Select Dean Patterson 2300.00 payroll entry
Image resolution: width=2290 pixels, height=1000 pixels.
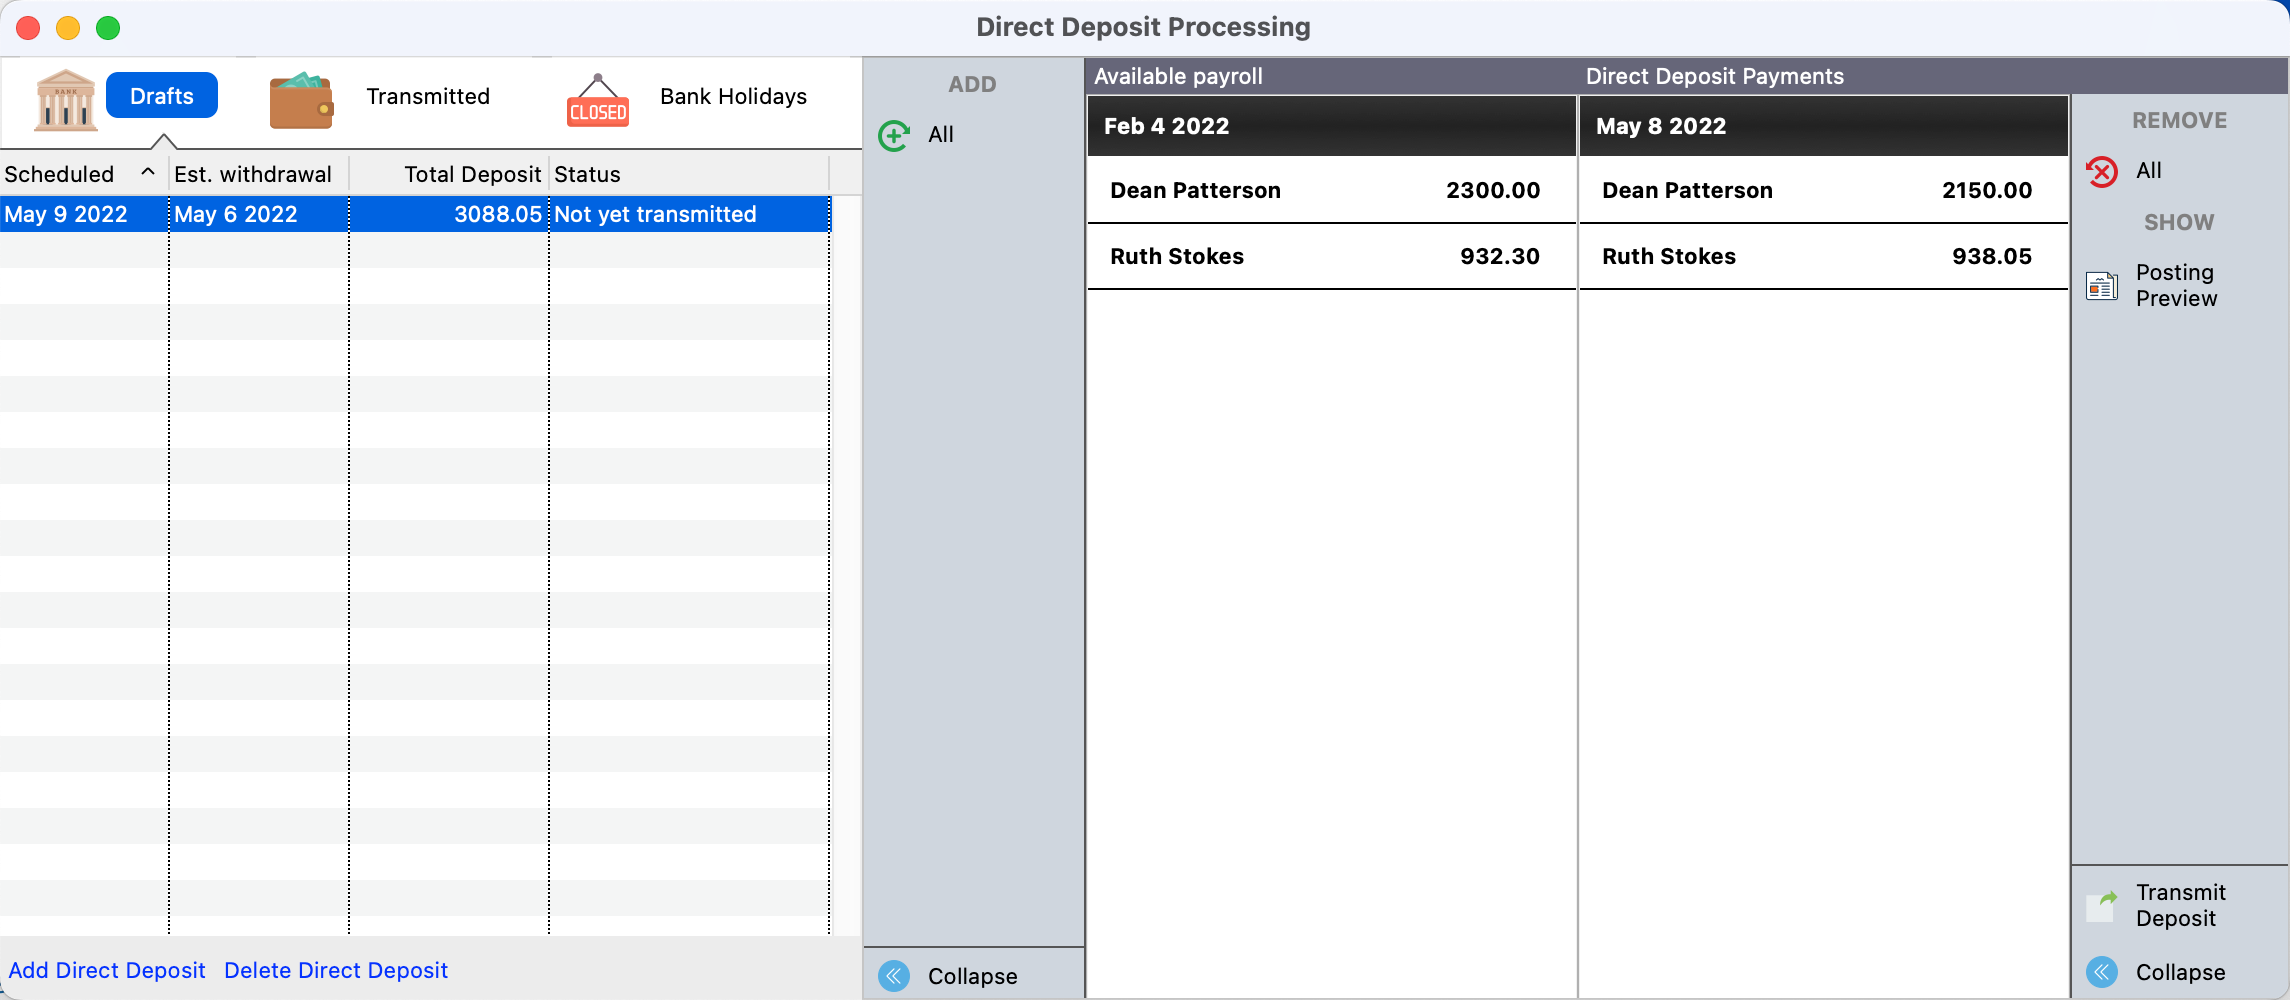pos(1330,190)
